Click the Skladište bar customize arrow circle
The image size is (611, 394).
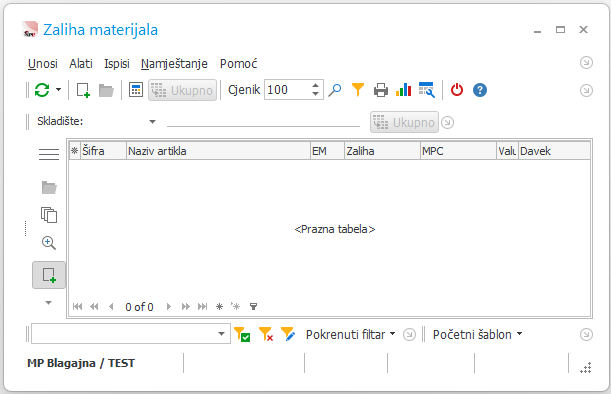click(447, 122)
